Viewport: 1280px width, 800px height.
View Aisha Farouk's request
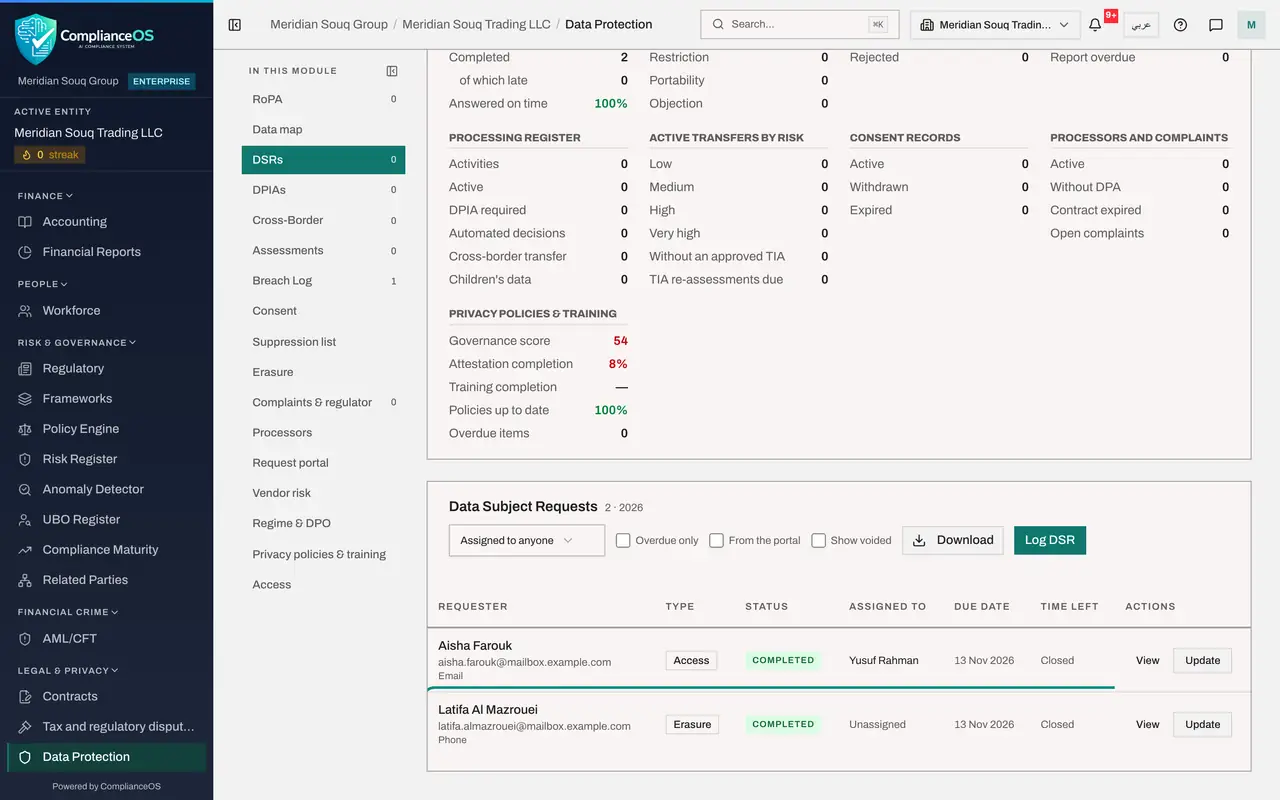pyautogui.click(x=1148, y=660)
